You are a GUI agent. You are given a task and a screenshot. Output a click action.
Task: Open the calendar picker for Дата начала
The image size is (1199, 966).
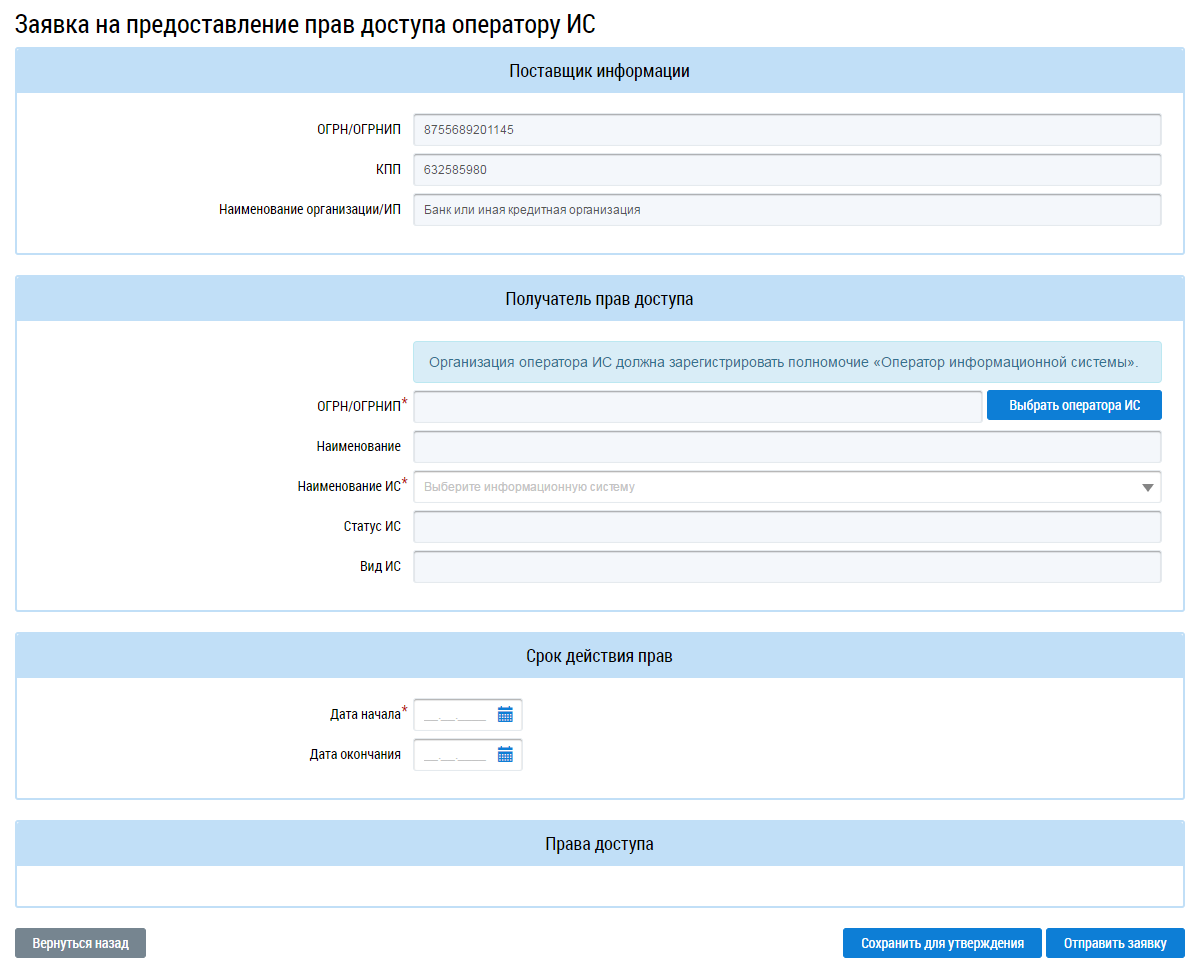505,714
